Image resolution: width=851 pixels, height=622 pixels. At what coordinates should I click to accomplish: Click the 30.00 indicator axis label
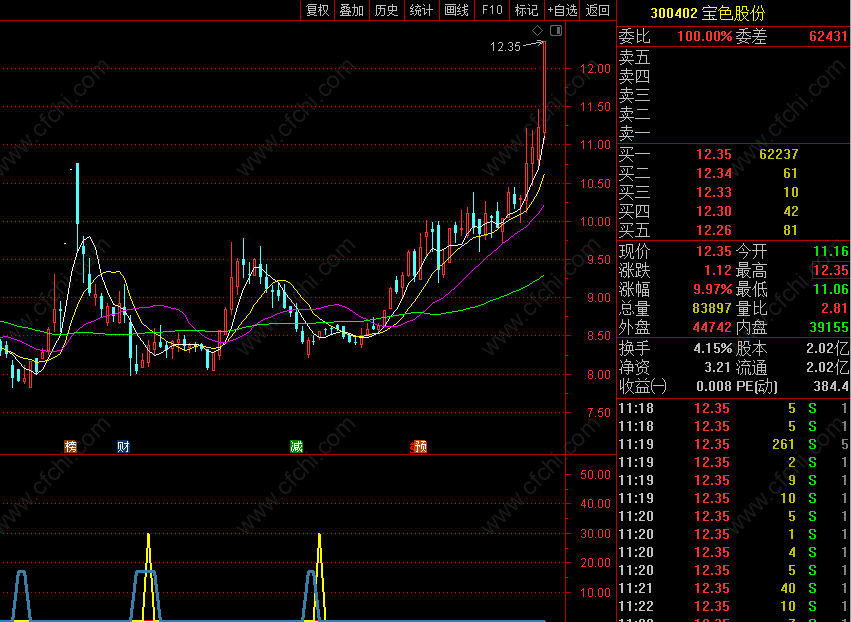pyautogui.click(x=595, y=534)
